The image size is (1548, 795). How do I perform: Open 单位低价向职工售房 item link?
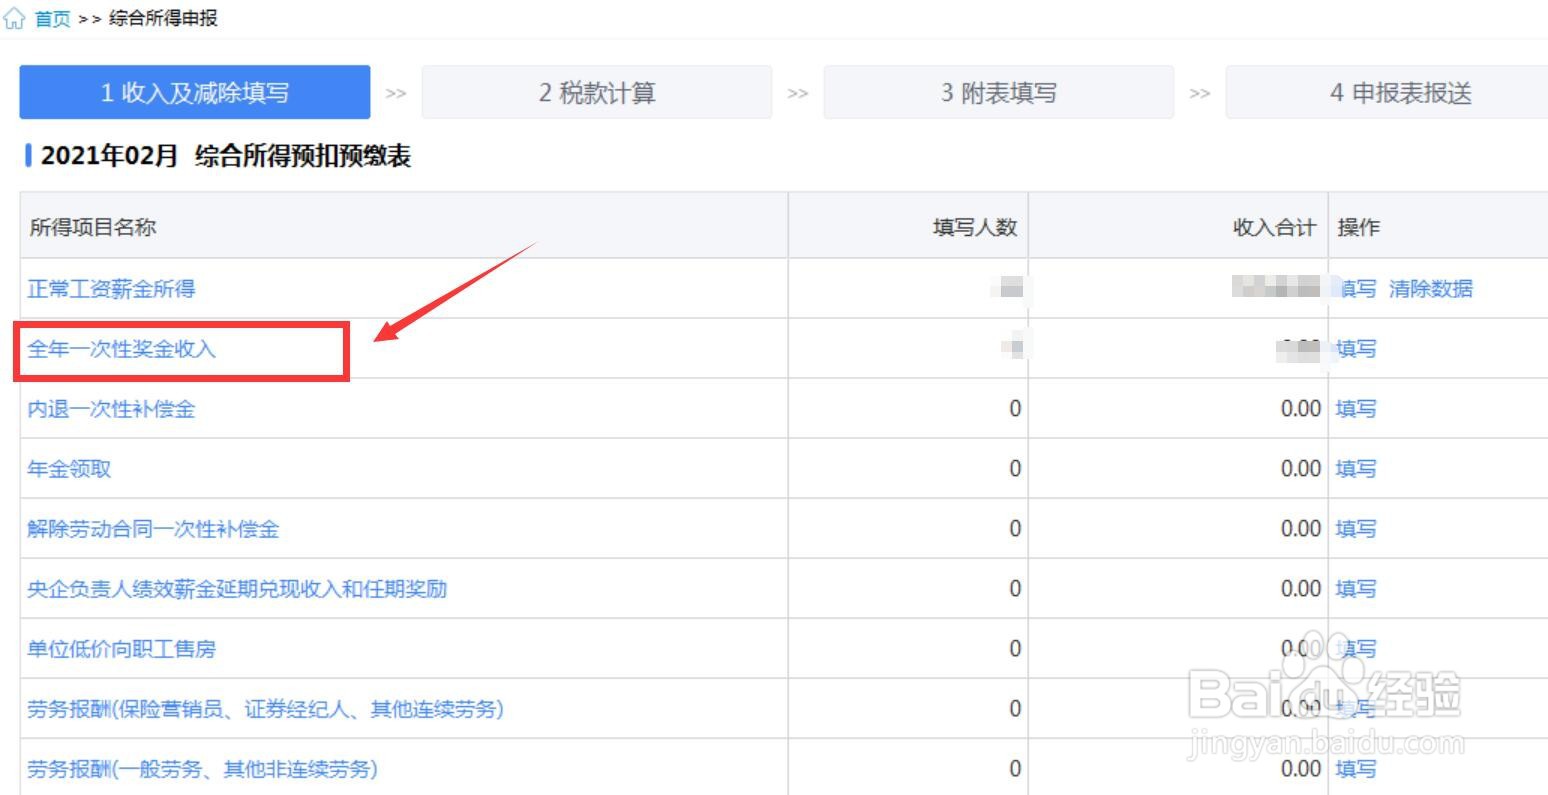121,649
